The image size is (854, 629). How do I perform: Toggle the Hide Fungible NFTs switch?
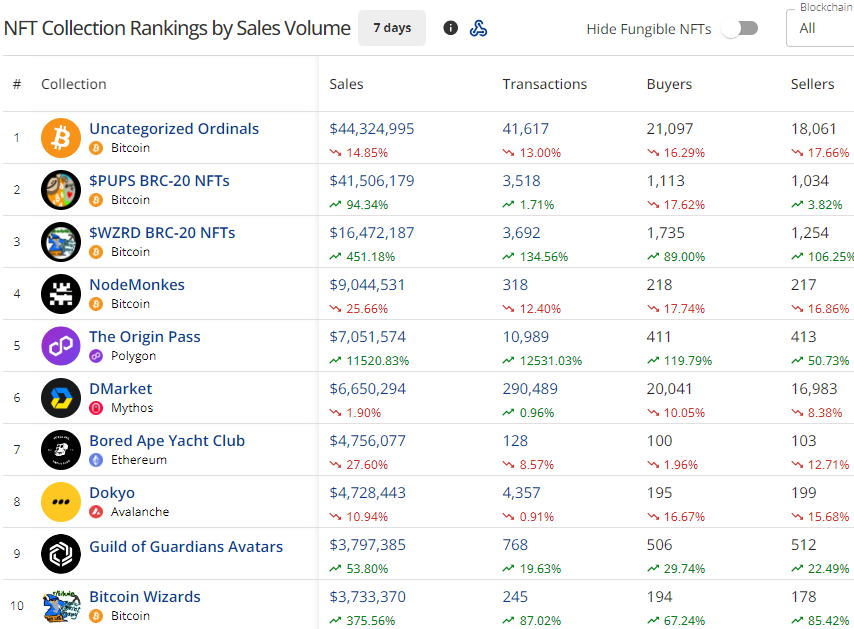[x=740, y=28]
